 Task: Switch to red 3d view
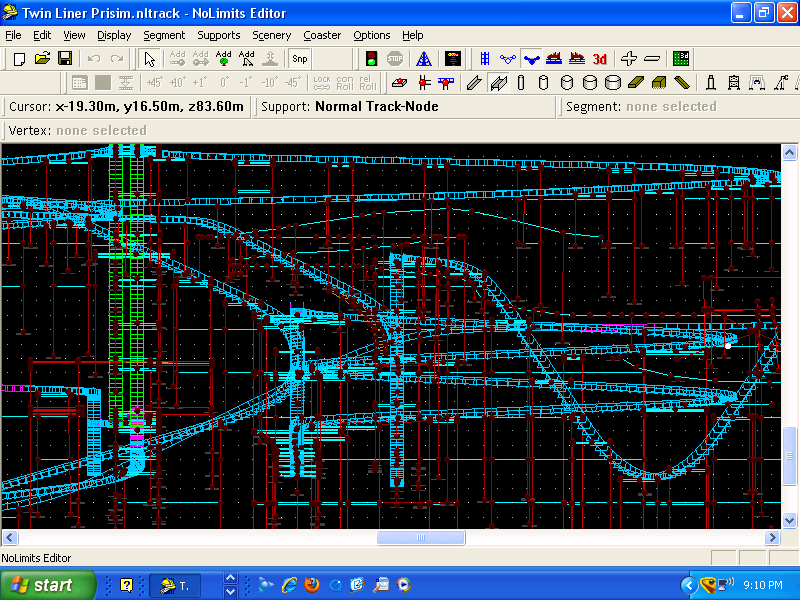599,59
